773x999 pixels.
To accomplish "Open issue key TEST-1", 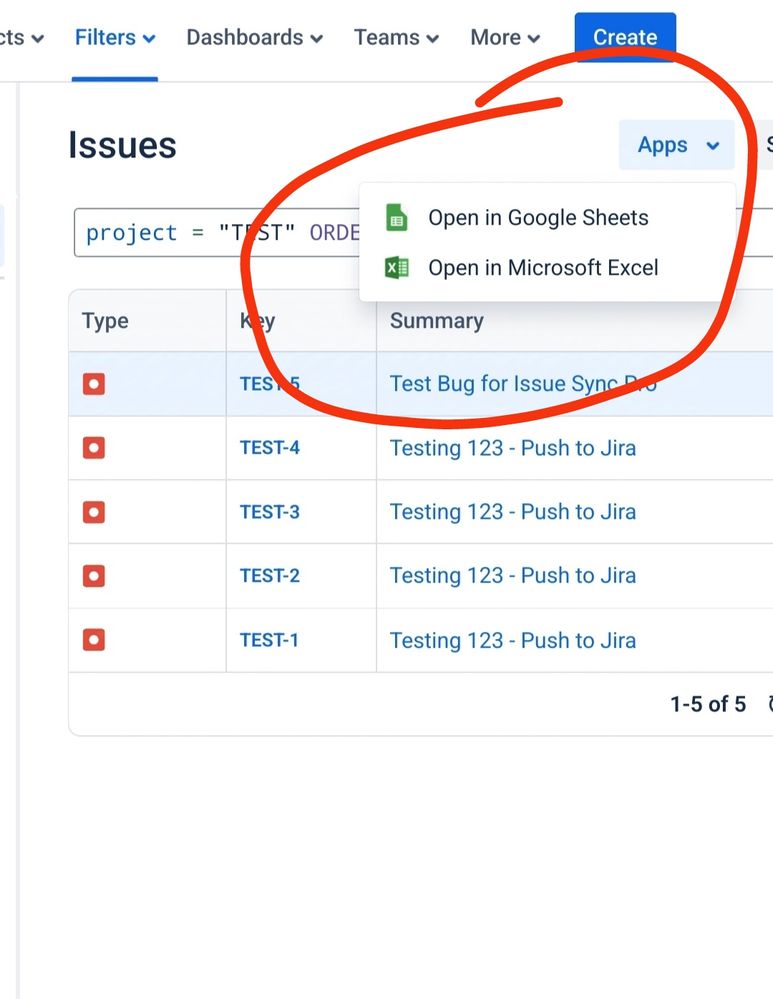I will tap(269, 640).
